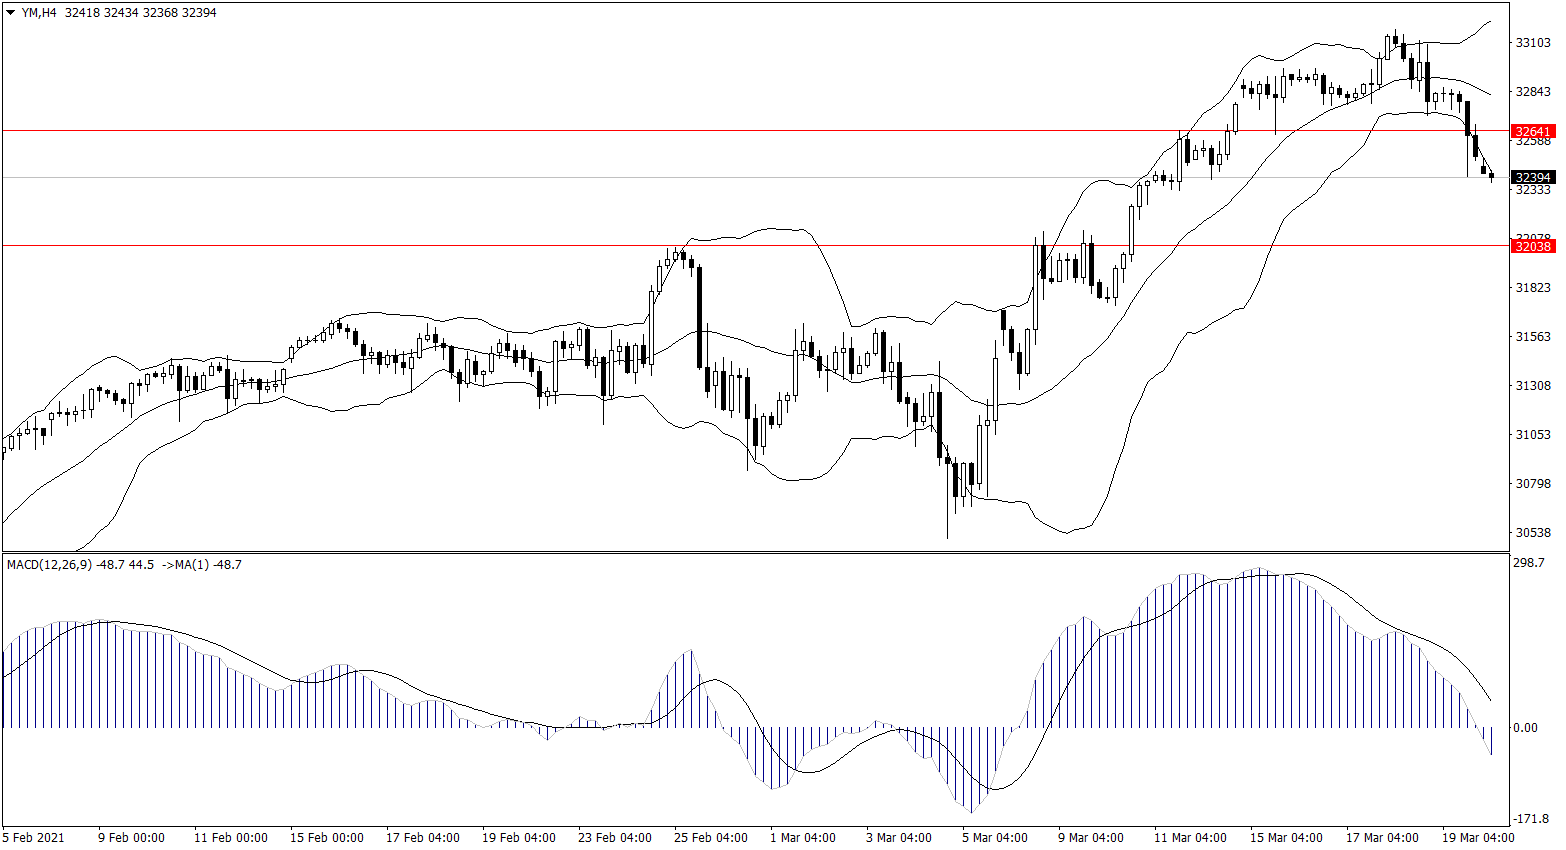Click the 5 Feb 2021 date label
Screen dimensions: 1566x850
[34, 837]
